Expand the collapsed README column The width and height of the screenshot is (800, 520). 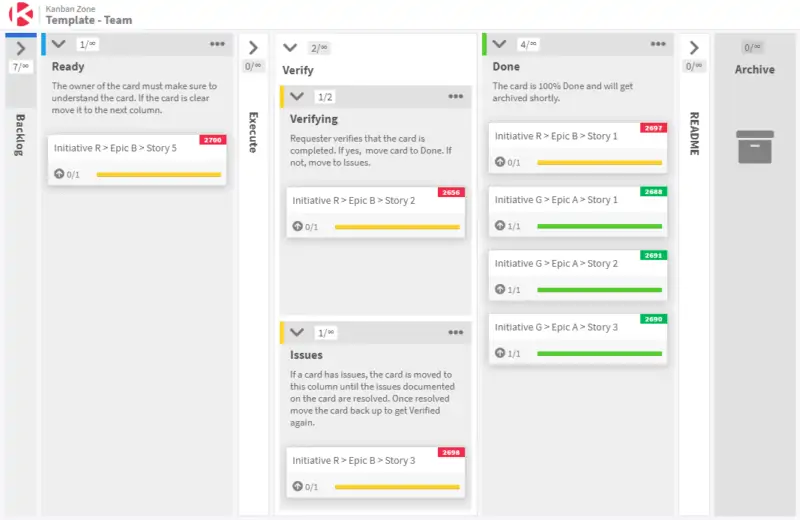tap(693, 47)
